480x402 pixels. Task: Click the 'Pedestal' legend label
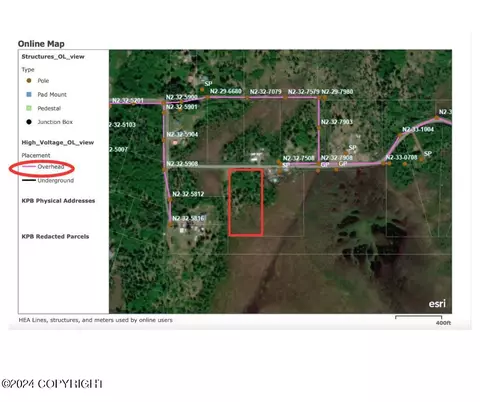(x=49, y=108)
